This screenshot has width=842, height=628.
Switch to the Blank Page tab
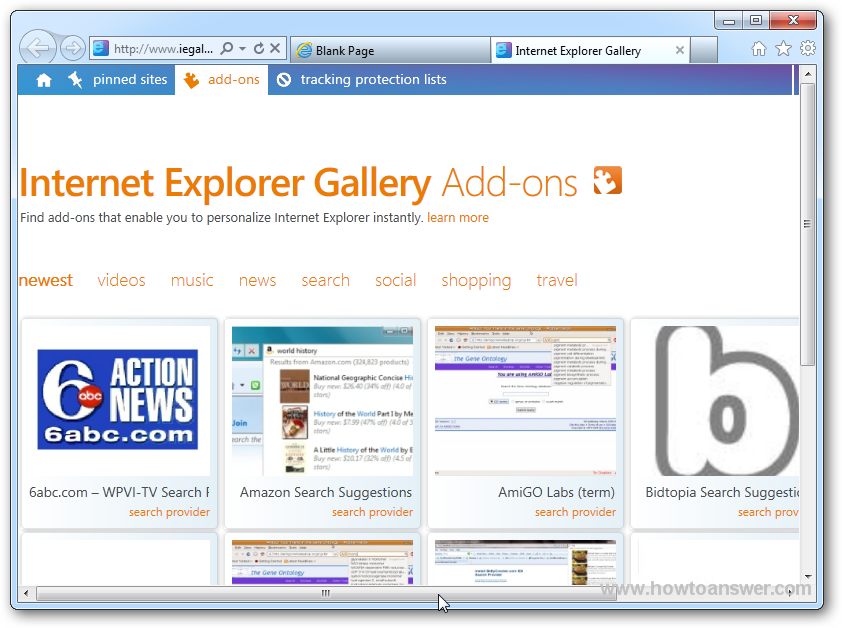coord(391,50)
